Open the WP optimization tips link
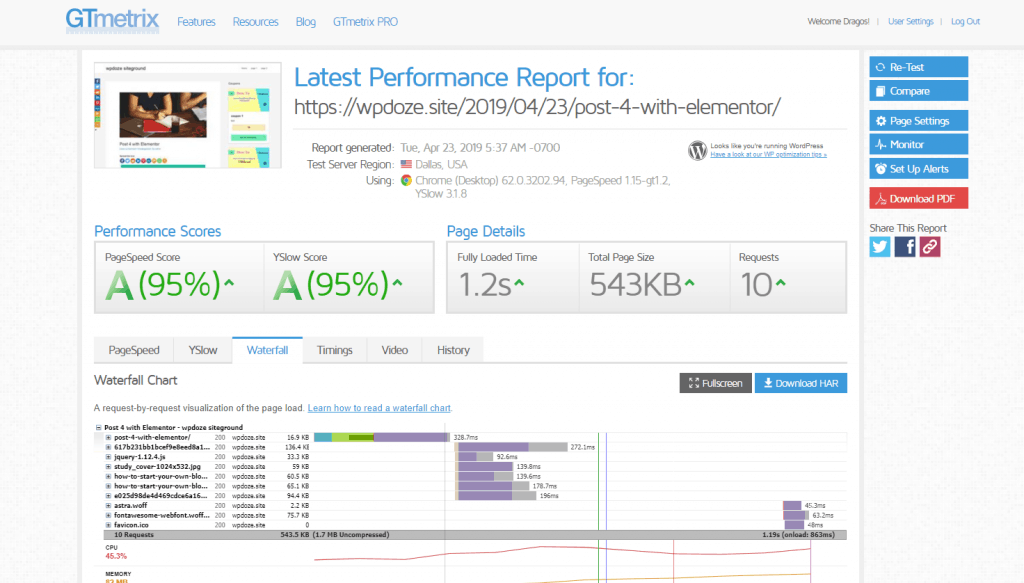 pyautogui.click(x=769, y=155)
